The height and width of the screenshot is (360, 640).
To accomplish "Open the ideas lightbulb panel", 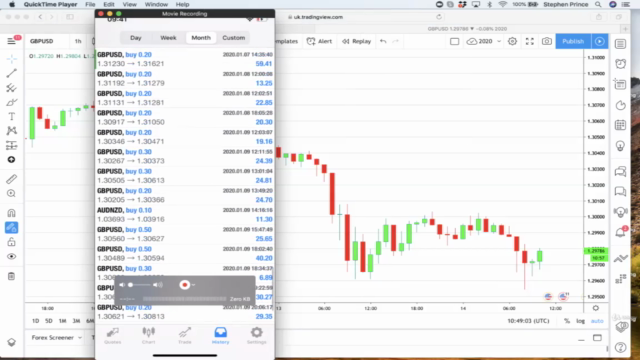I will (x=620, y=146).
